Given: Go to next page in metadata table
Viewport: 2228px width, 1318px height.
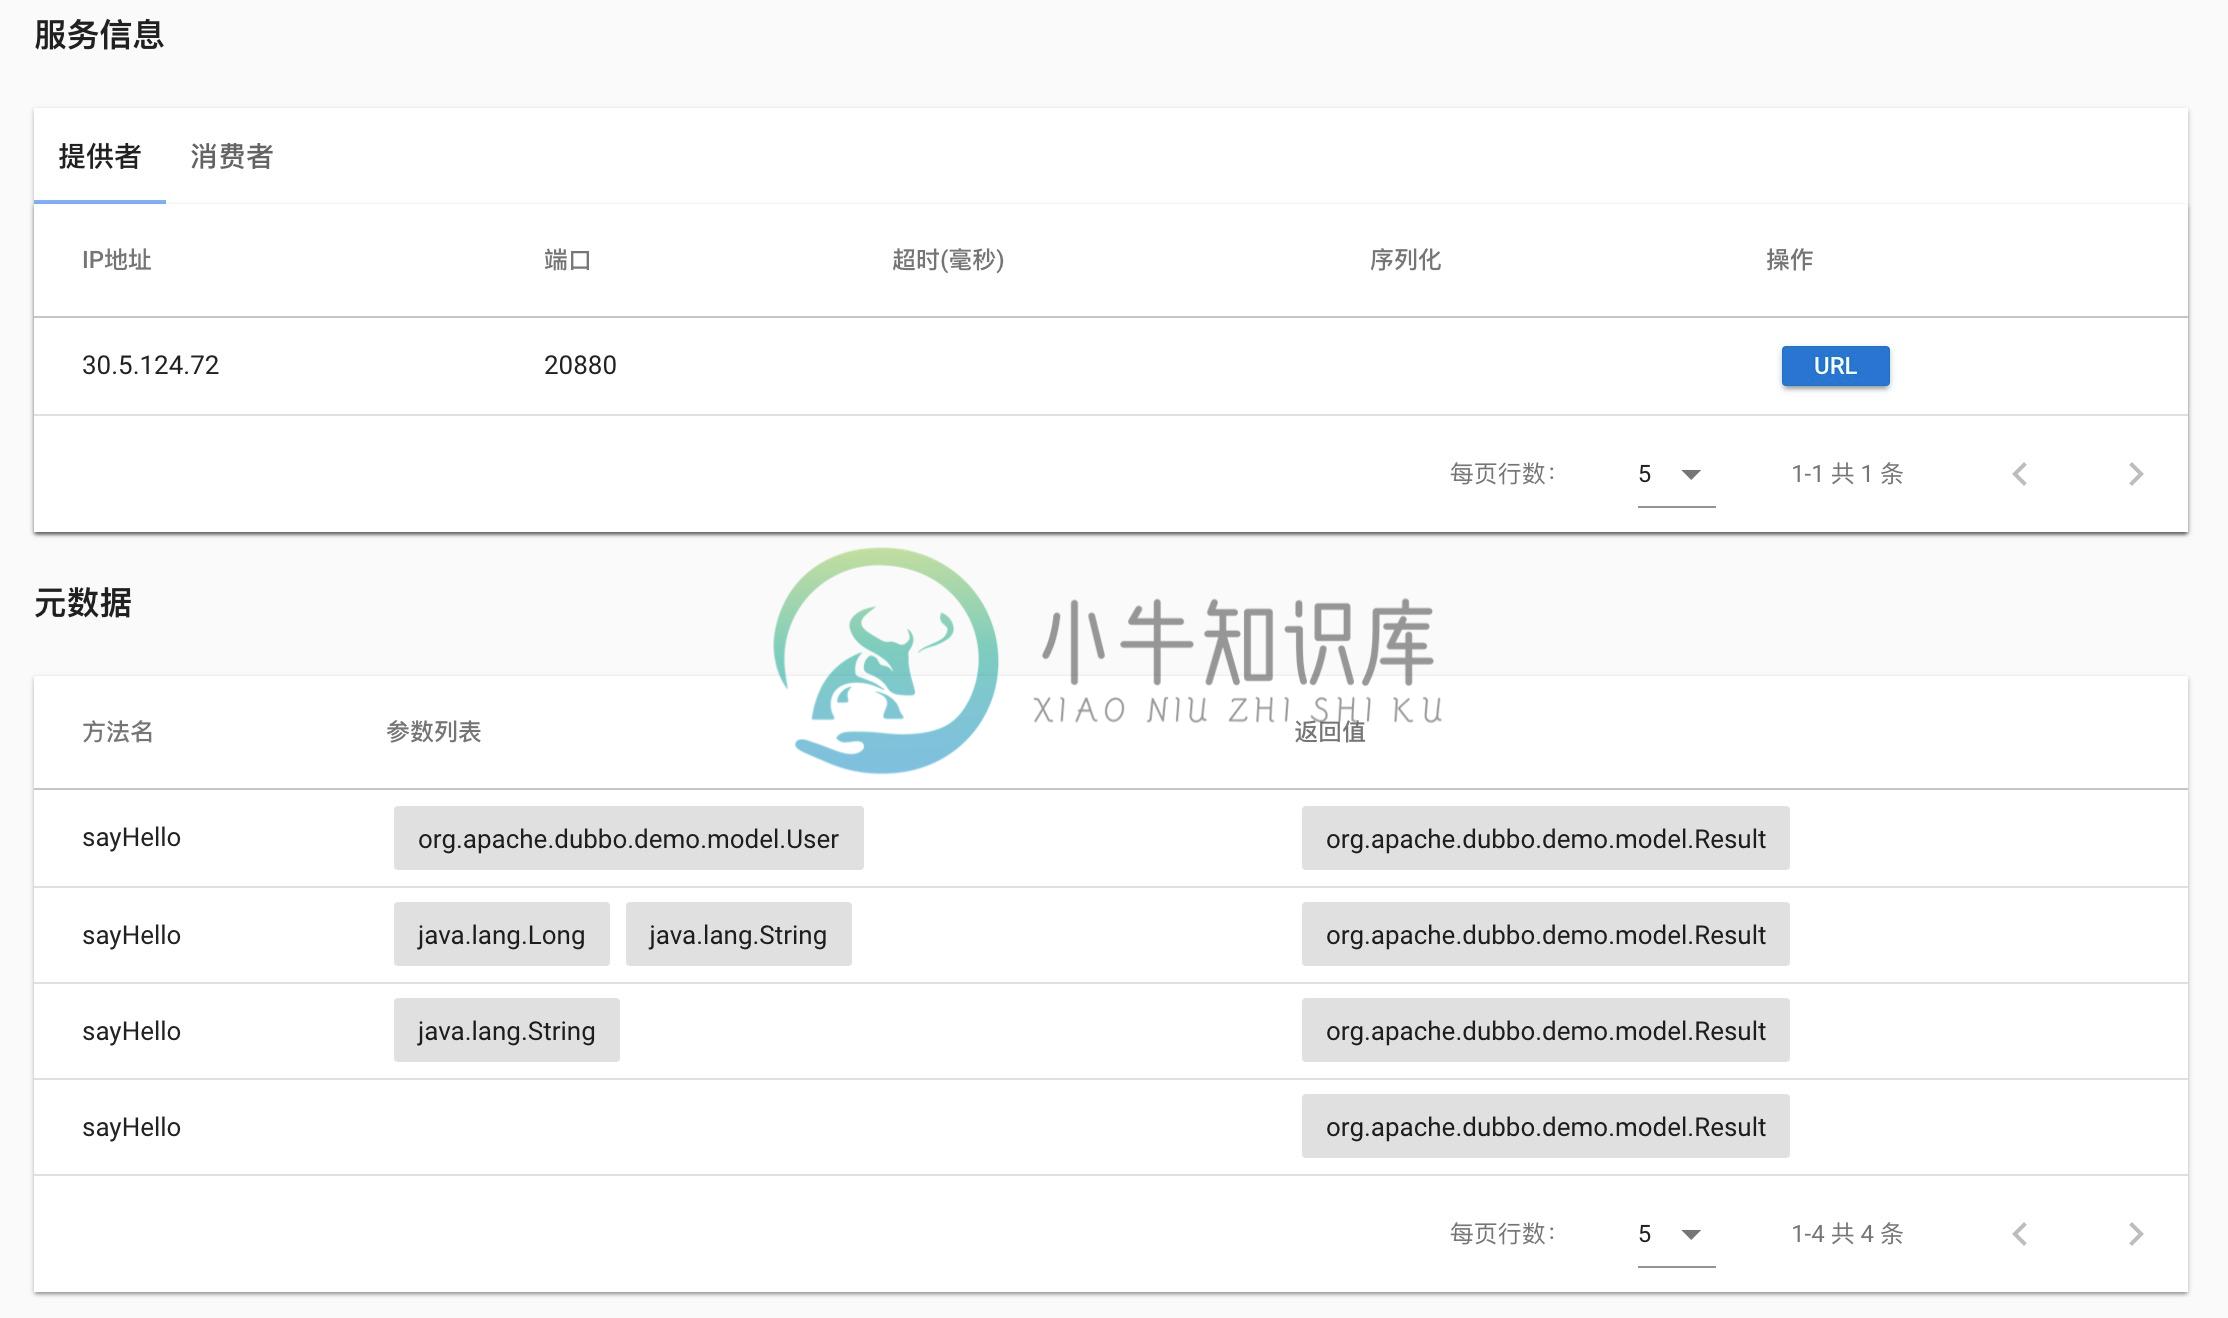Looking at the screenshot, I should point(2136,1234).
